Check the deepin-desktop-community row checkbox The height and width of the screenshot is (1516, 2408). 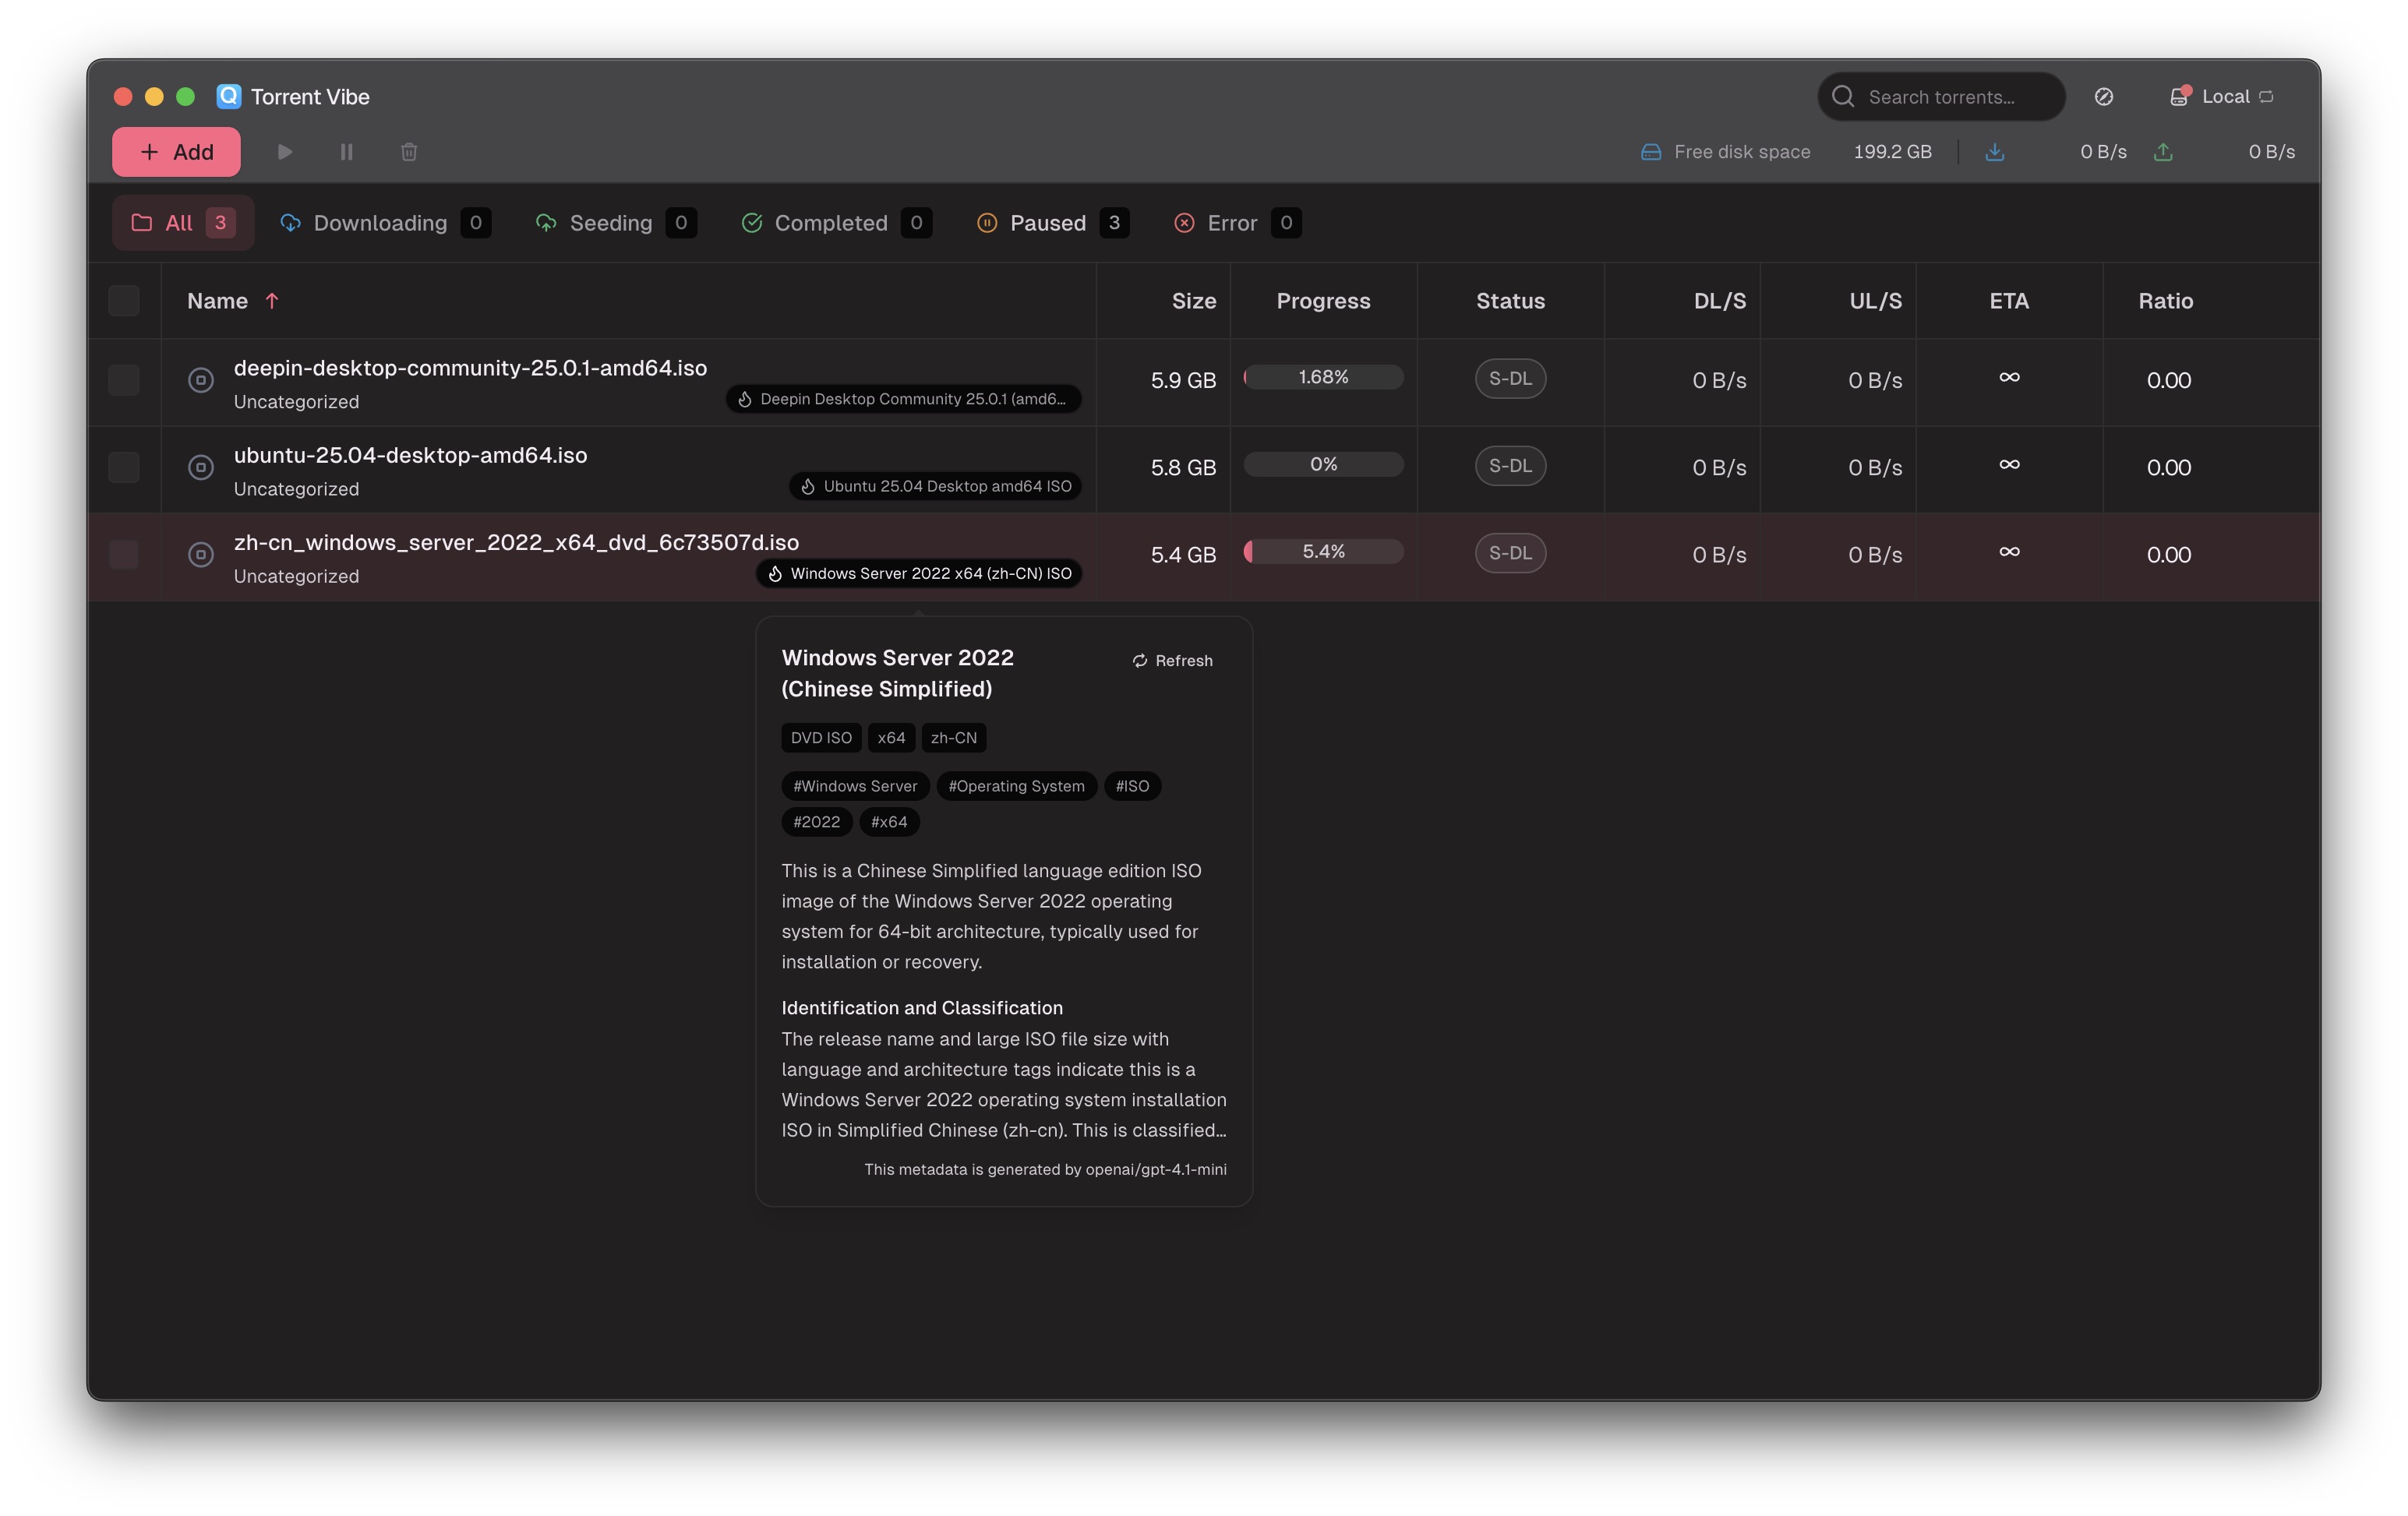coord(124,380)
